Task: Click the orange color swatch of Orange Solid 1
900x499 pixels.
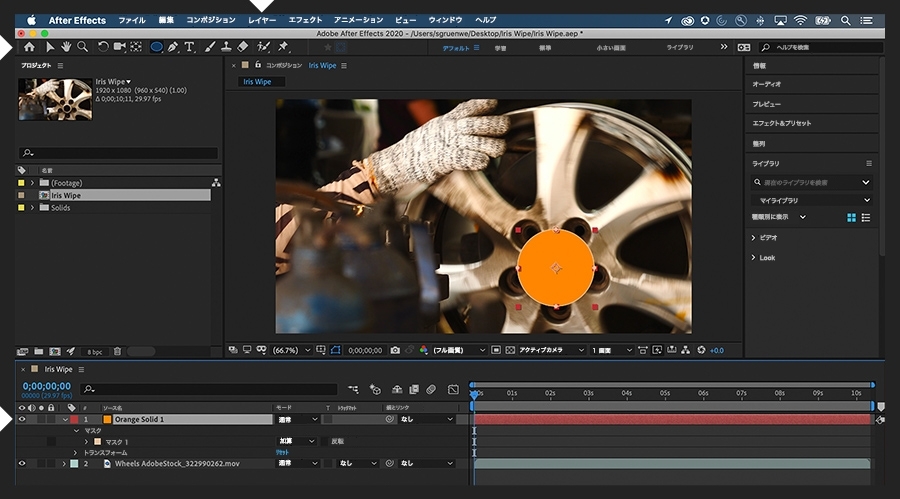Action: (x=107, y=420)
